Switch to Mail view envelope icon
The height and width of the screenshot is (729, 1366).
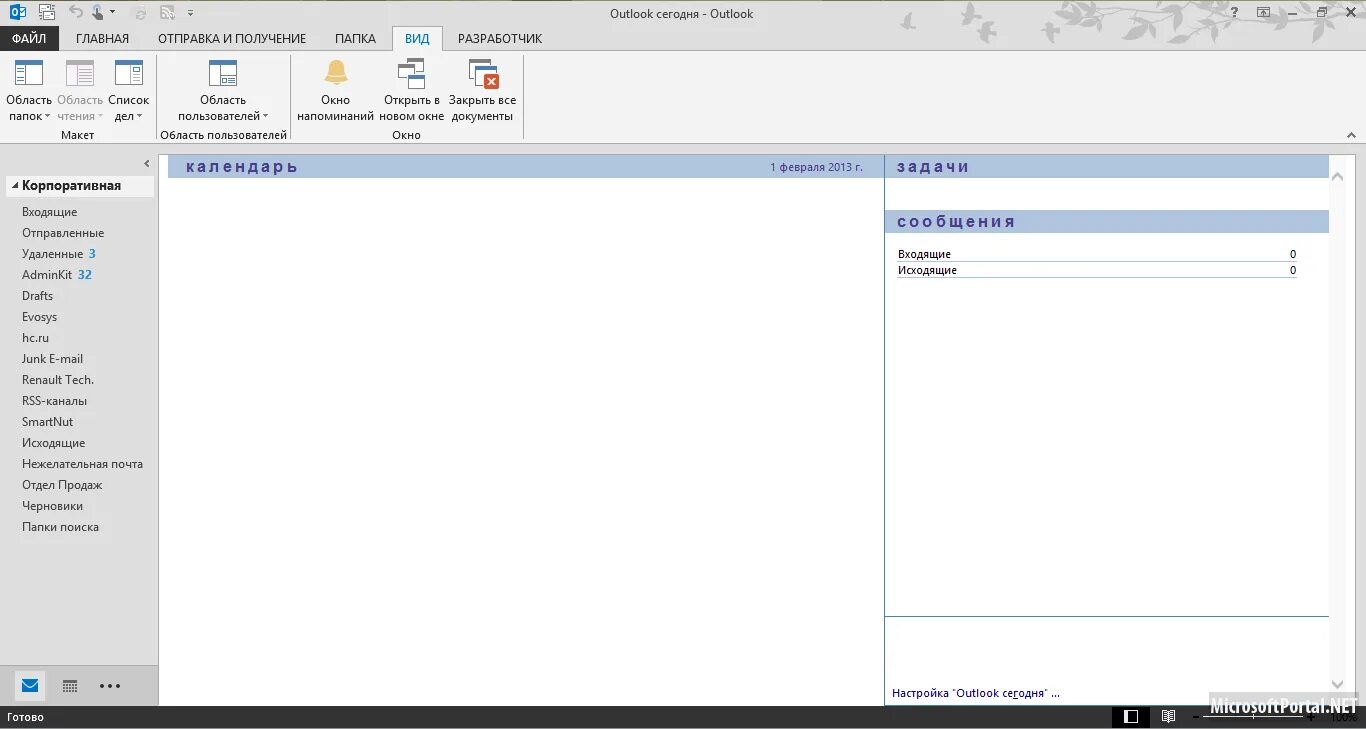(30, 686)
